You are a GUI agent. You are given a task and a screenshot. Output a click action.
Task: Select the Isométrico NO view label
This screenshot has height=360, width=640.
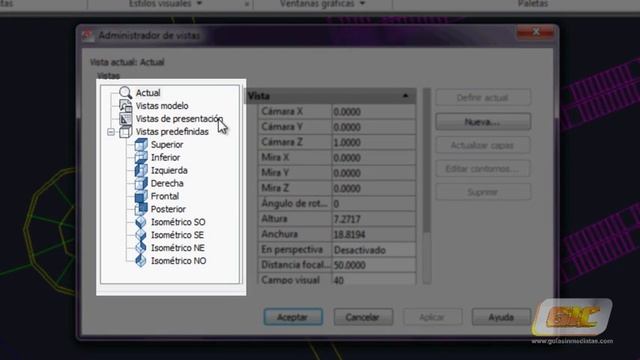(178, 261)
